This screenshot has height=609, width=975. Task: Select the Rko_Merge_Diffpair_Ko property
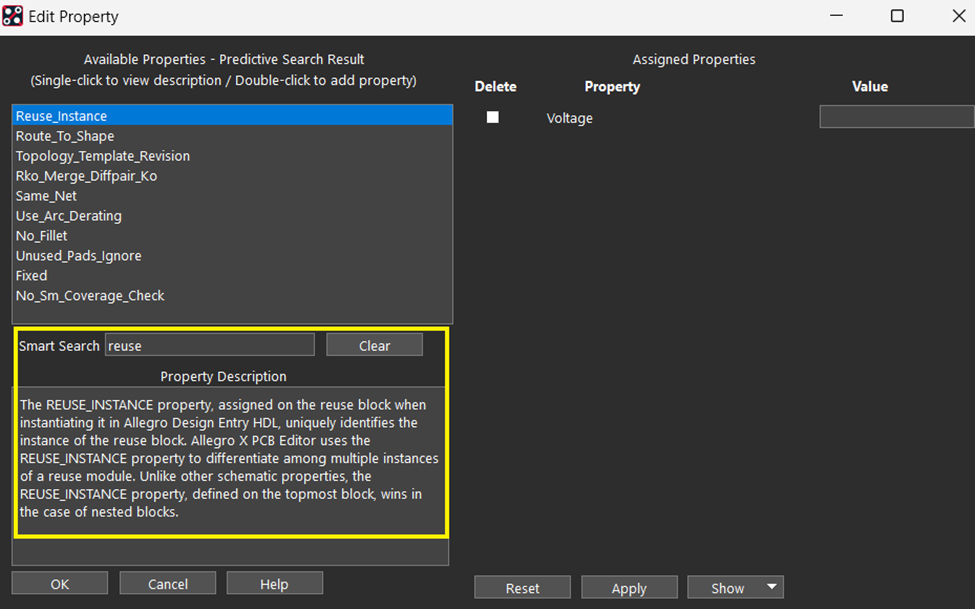point(86,176)
